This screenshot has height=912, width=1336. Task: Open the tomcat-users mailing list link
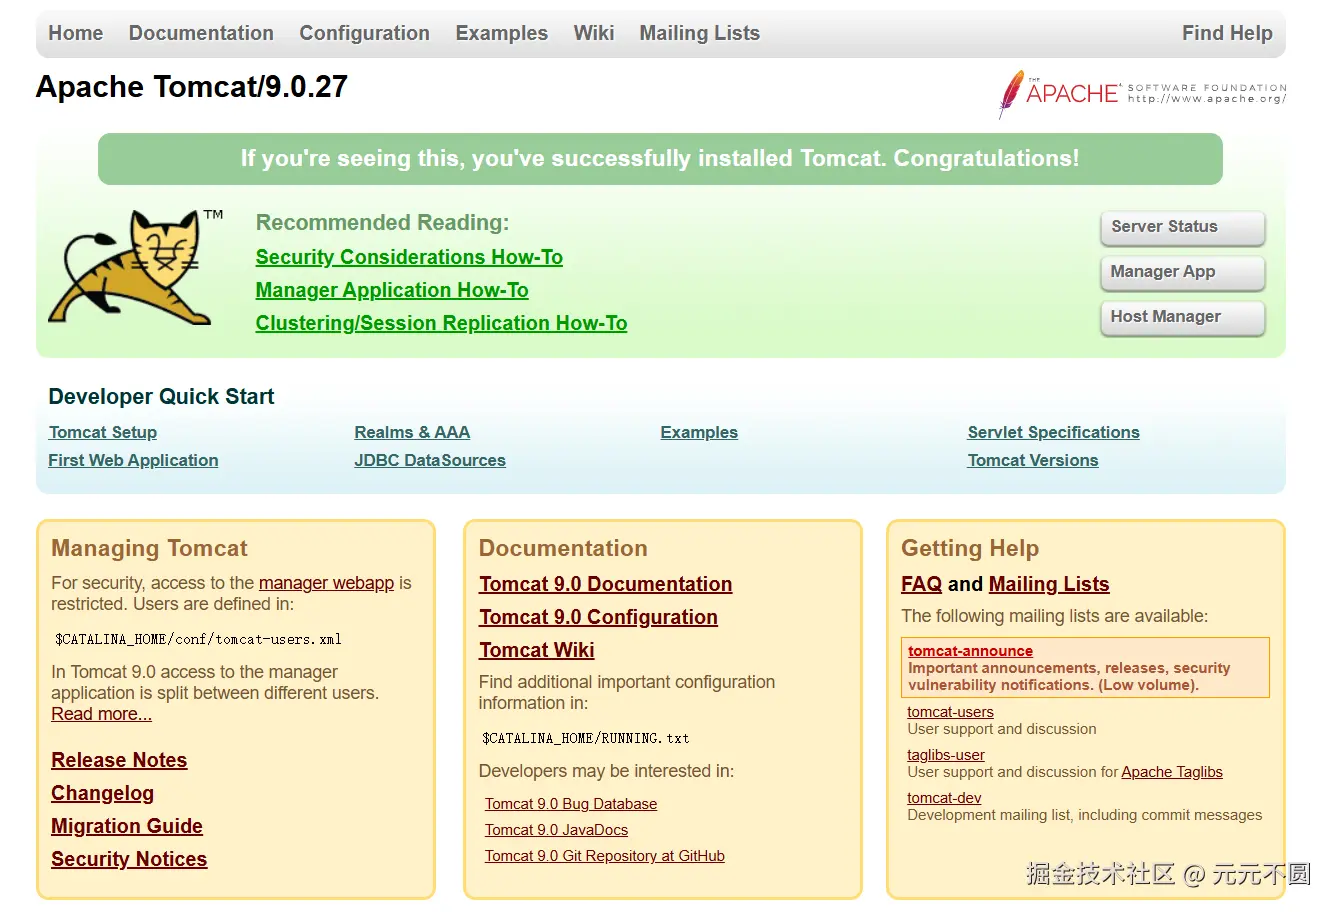[x=950, y=712]
